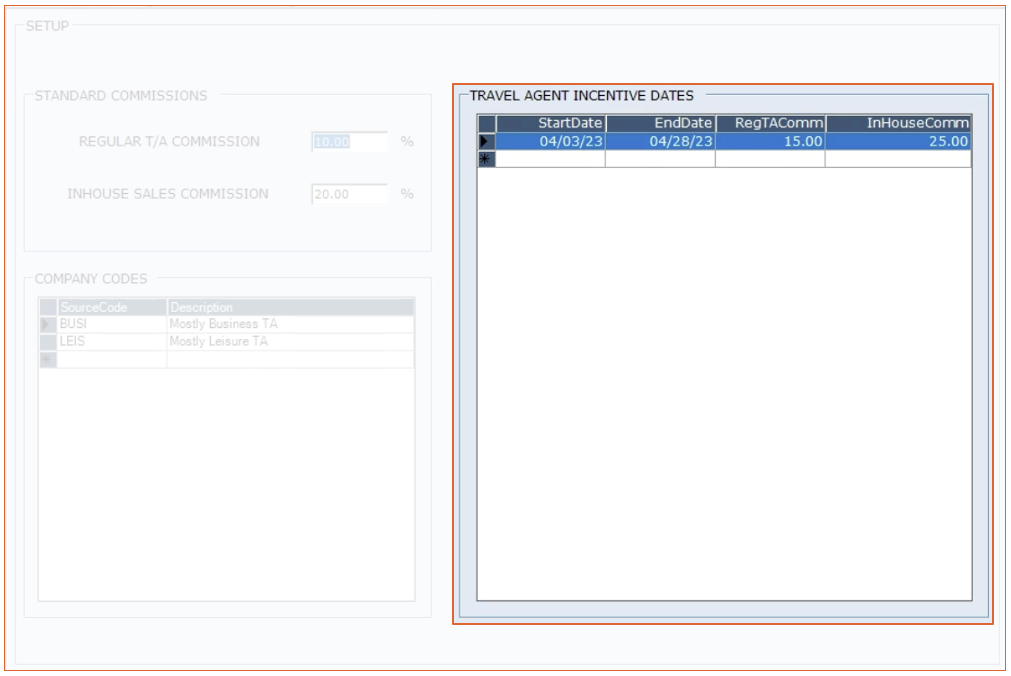Edit the 15.00 RegTAComm cell
Viewport: 1011px width, 676px height.
click(770, 142)
